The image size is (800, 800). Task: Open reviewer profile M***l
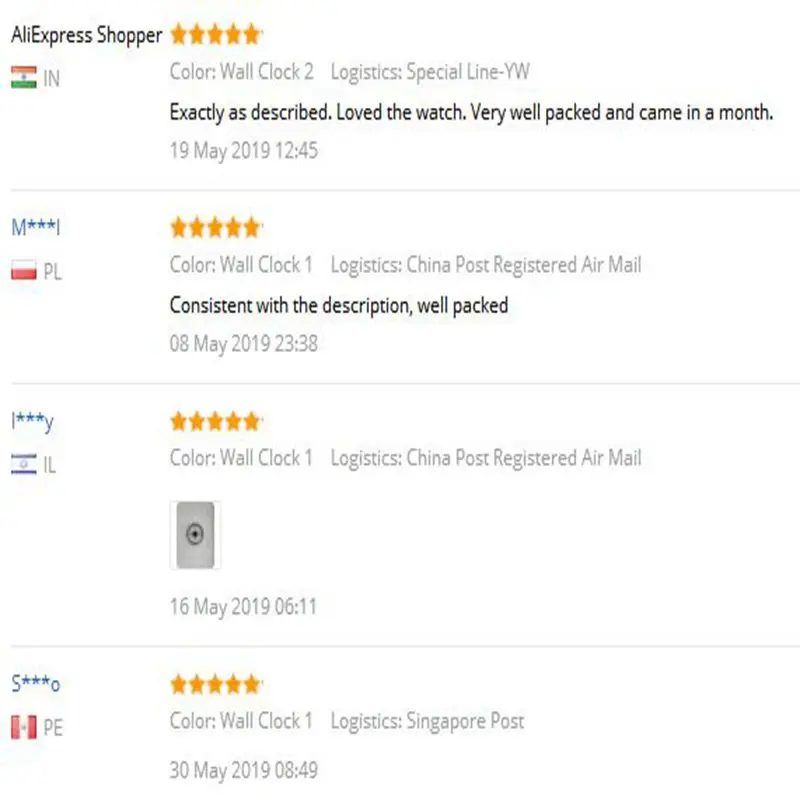[x=36, y=227]
